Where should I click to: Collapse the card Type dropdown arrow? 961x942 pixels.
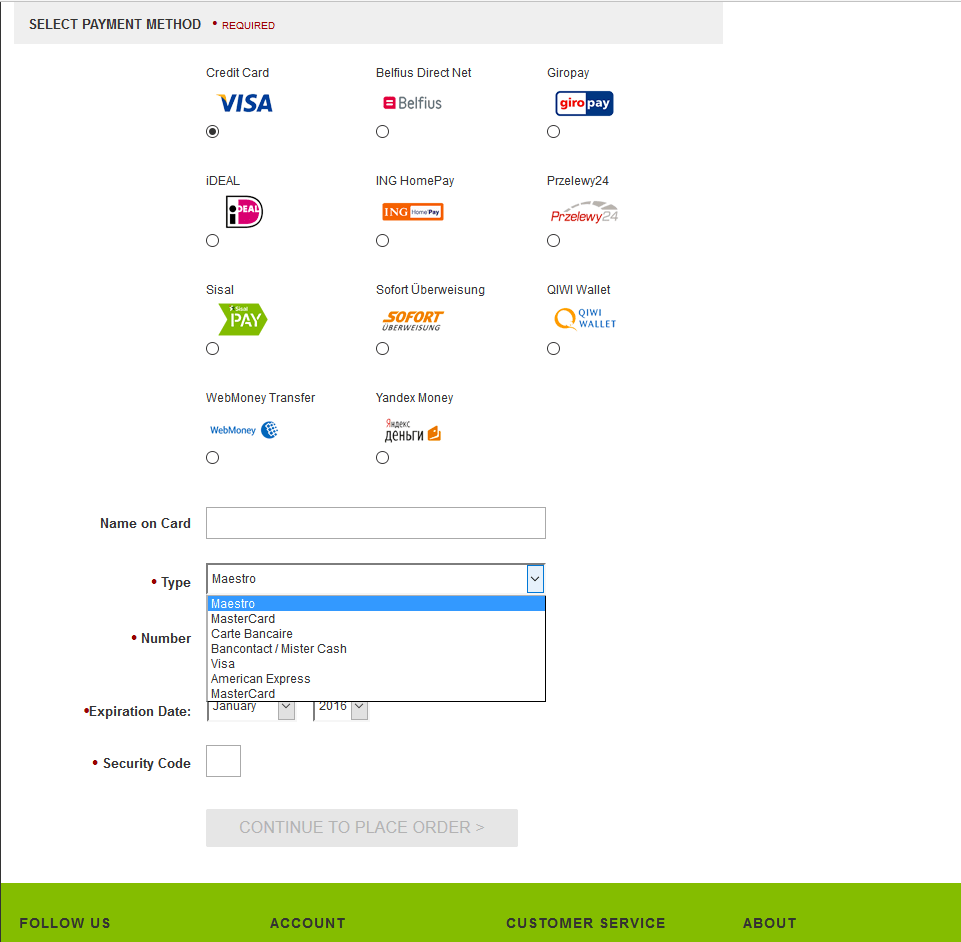[x=535, y=579]
